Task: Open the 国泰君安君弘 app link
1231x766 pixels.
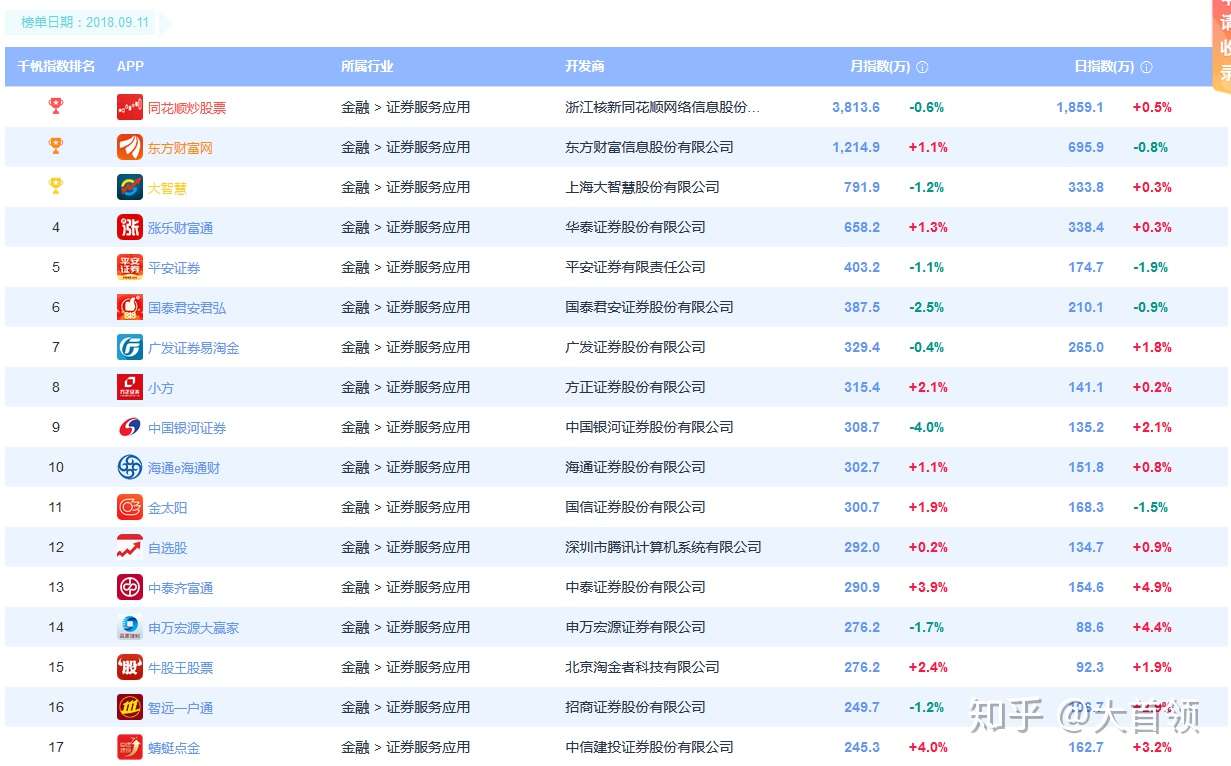Action: pyautogui.click(x=187, y=308)
